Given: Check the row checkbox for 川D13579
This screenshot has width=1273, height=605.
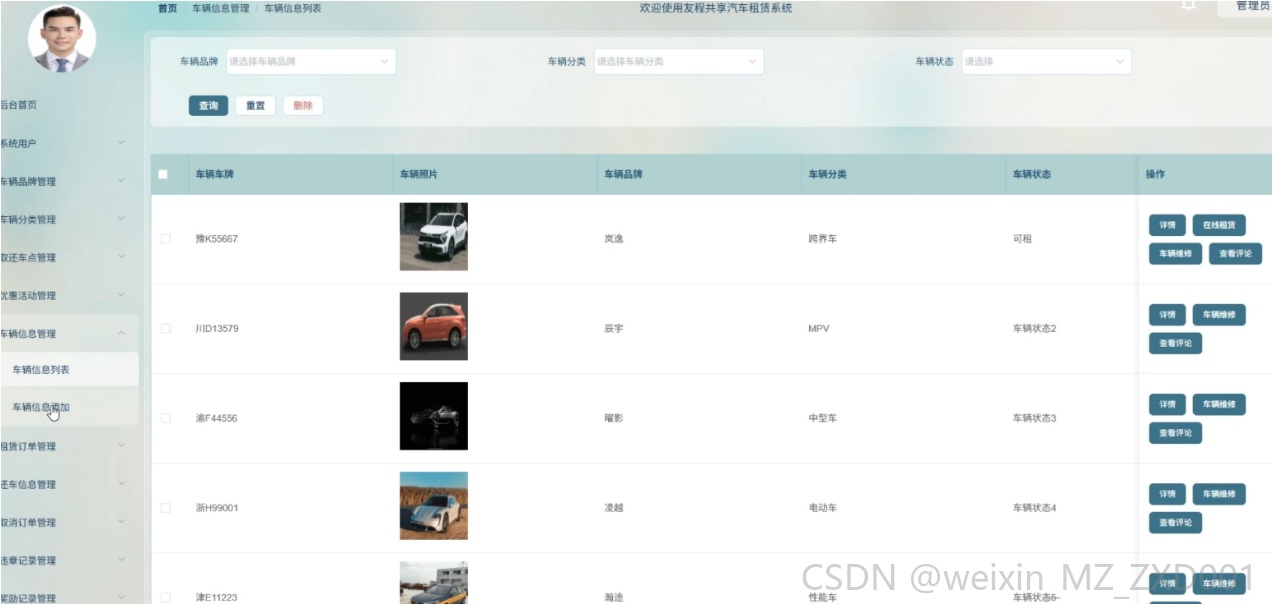Looking at the screenshot, I should point(166,329).
